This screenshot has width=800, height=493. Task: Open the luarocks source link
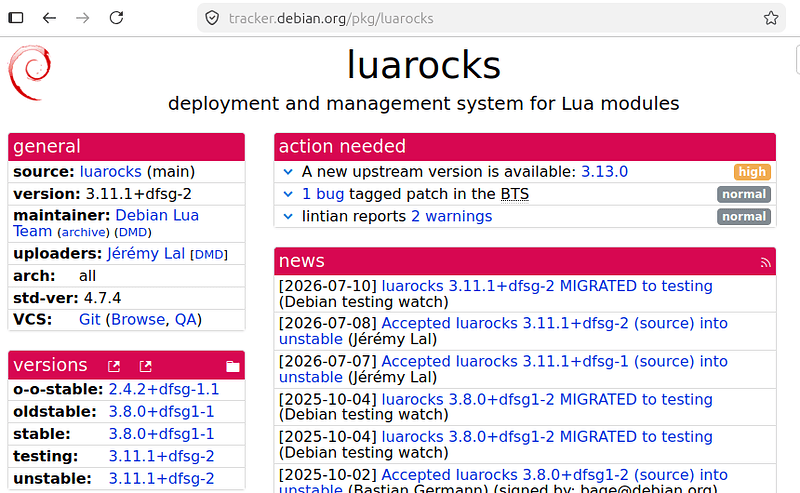tap(110, 171)
